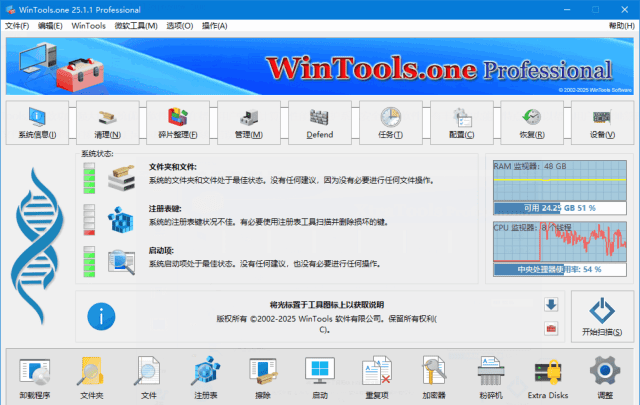The width and height of the screenshot is (640, 405).
Task: Click the RAM 监视器 graph
Action: [x=560, y=180]
